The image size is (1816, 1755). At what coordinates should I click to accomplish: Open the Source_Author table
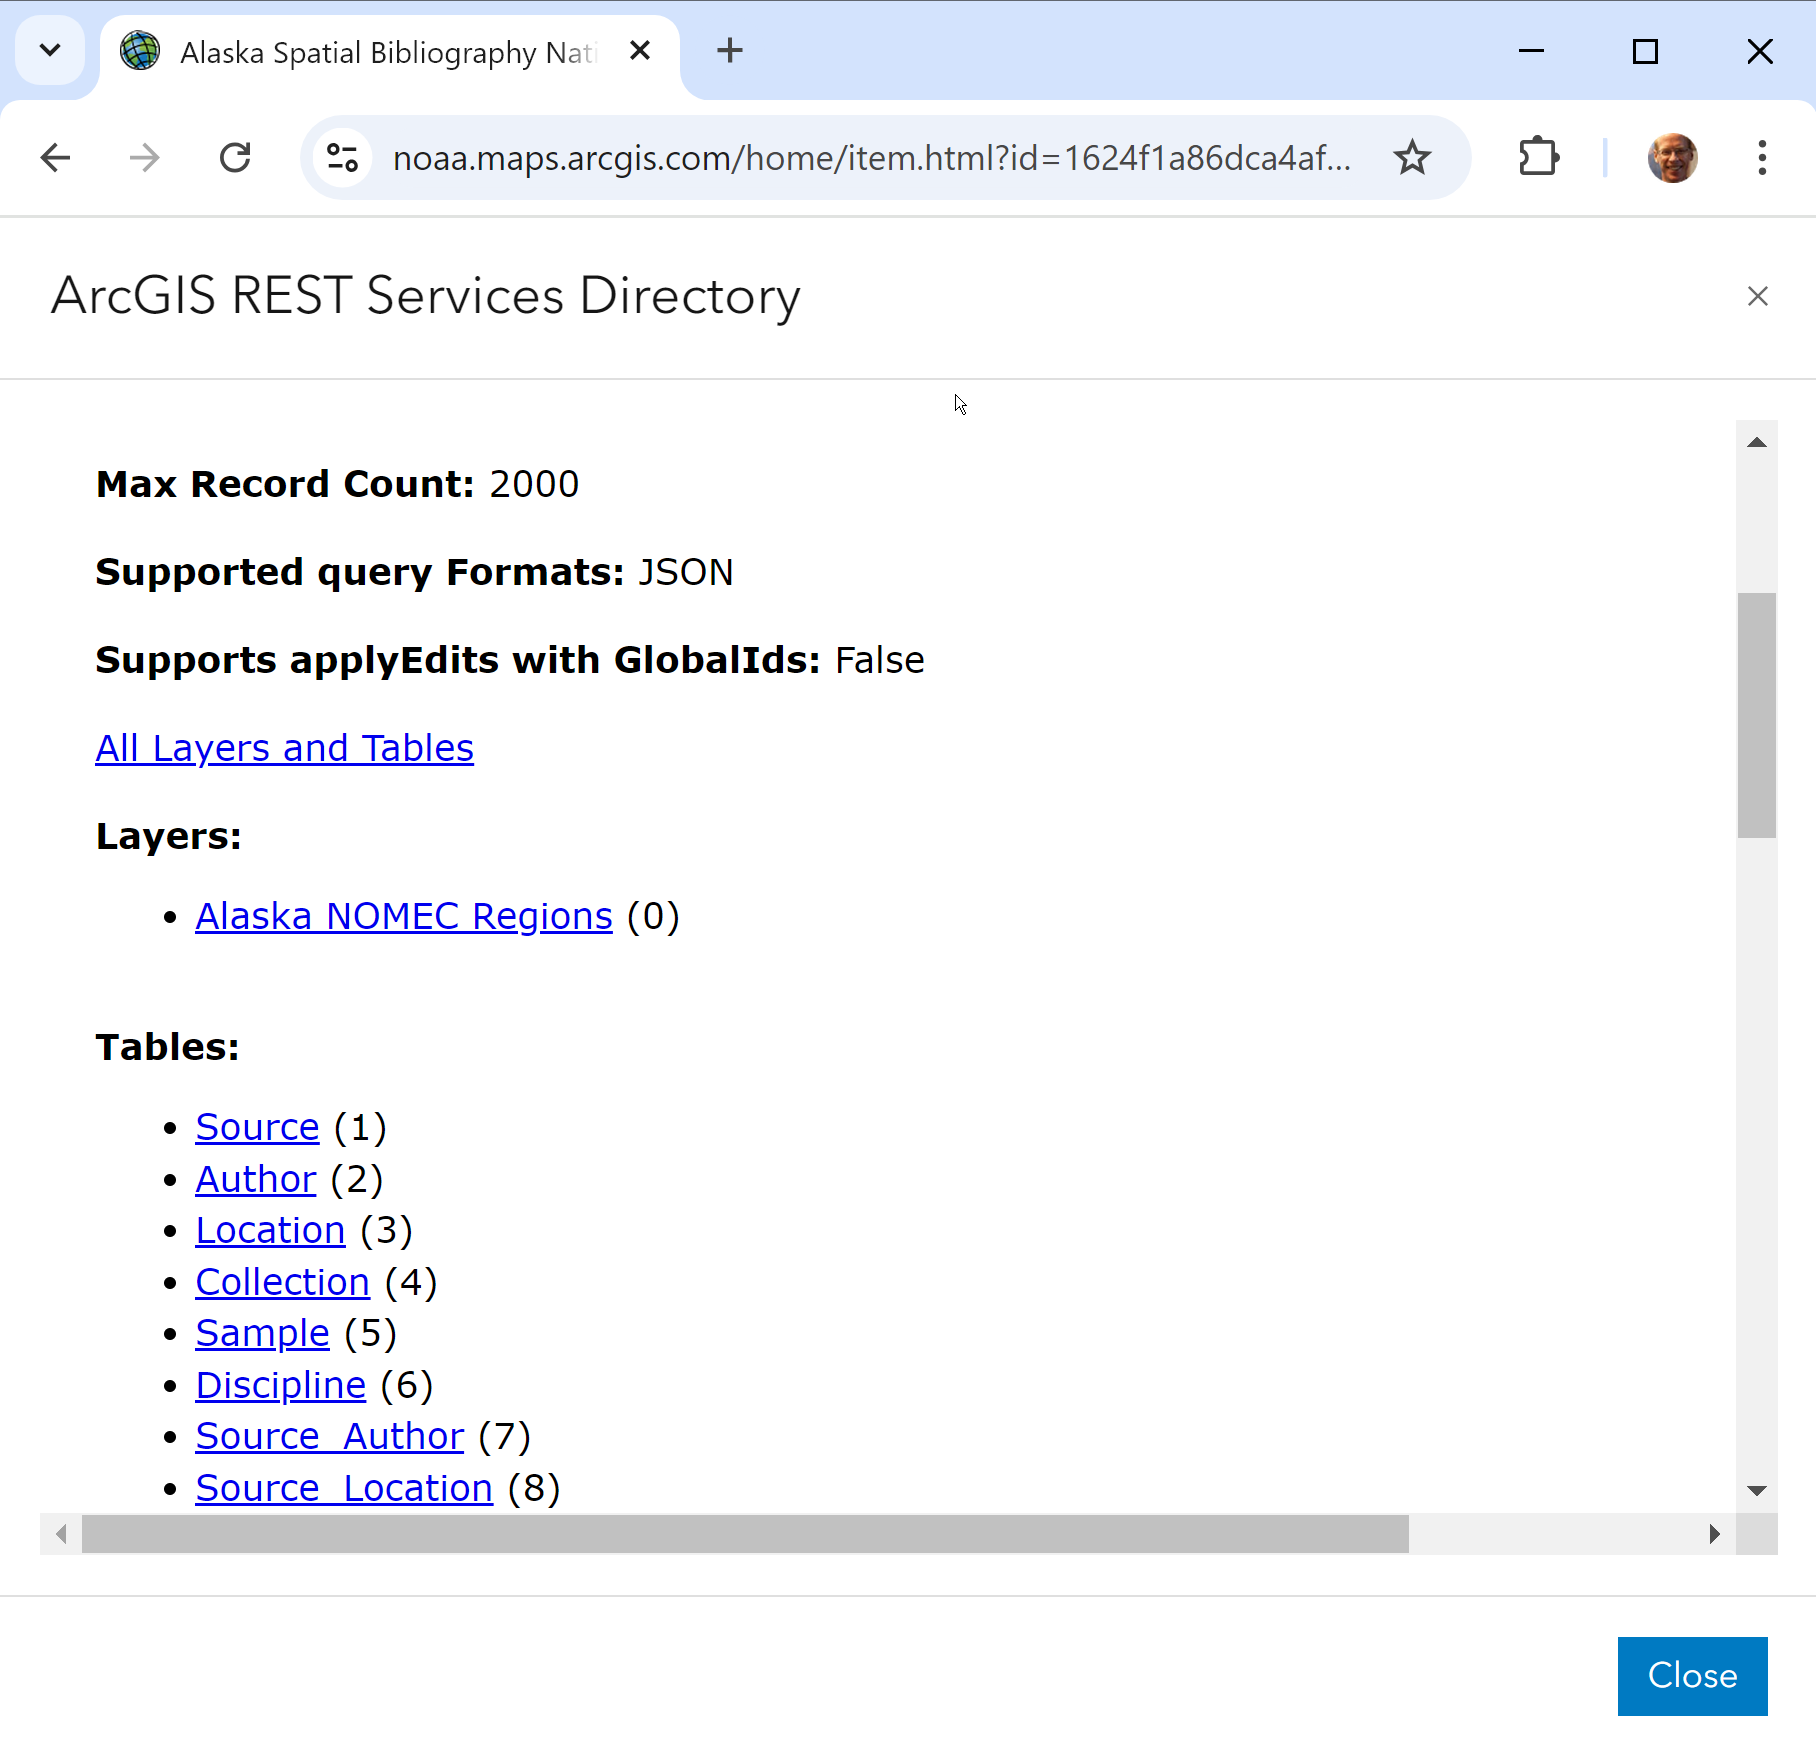tap(329, 1436)
